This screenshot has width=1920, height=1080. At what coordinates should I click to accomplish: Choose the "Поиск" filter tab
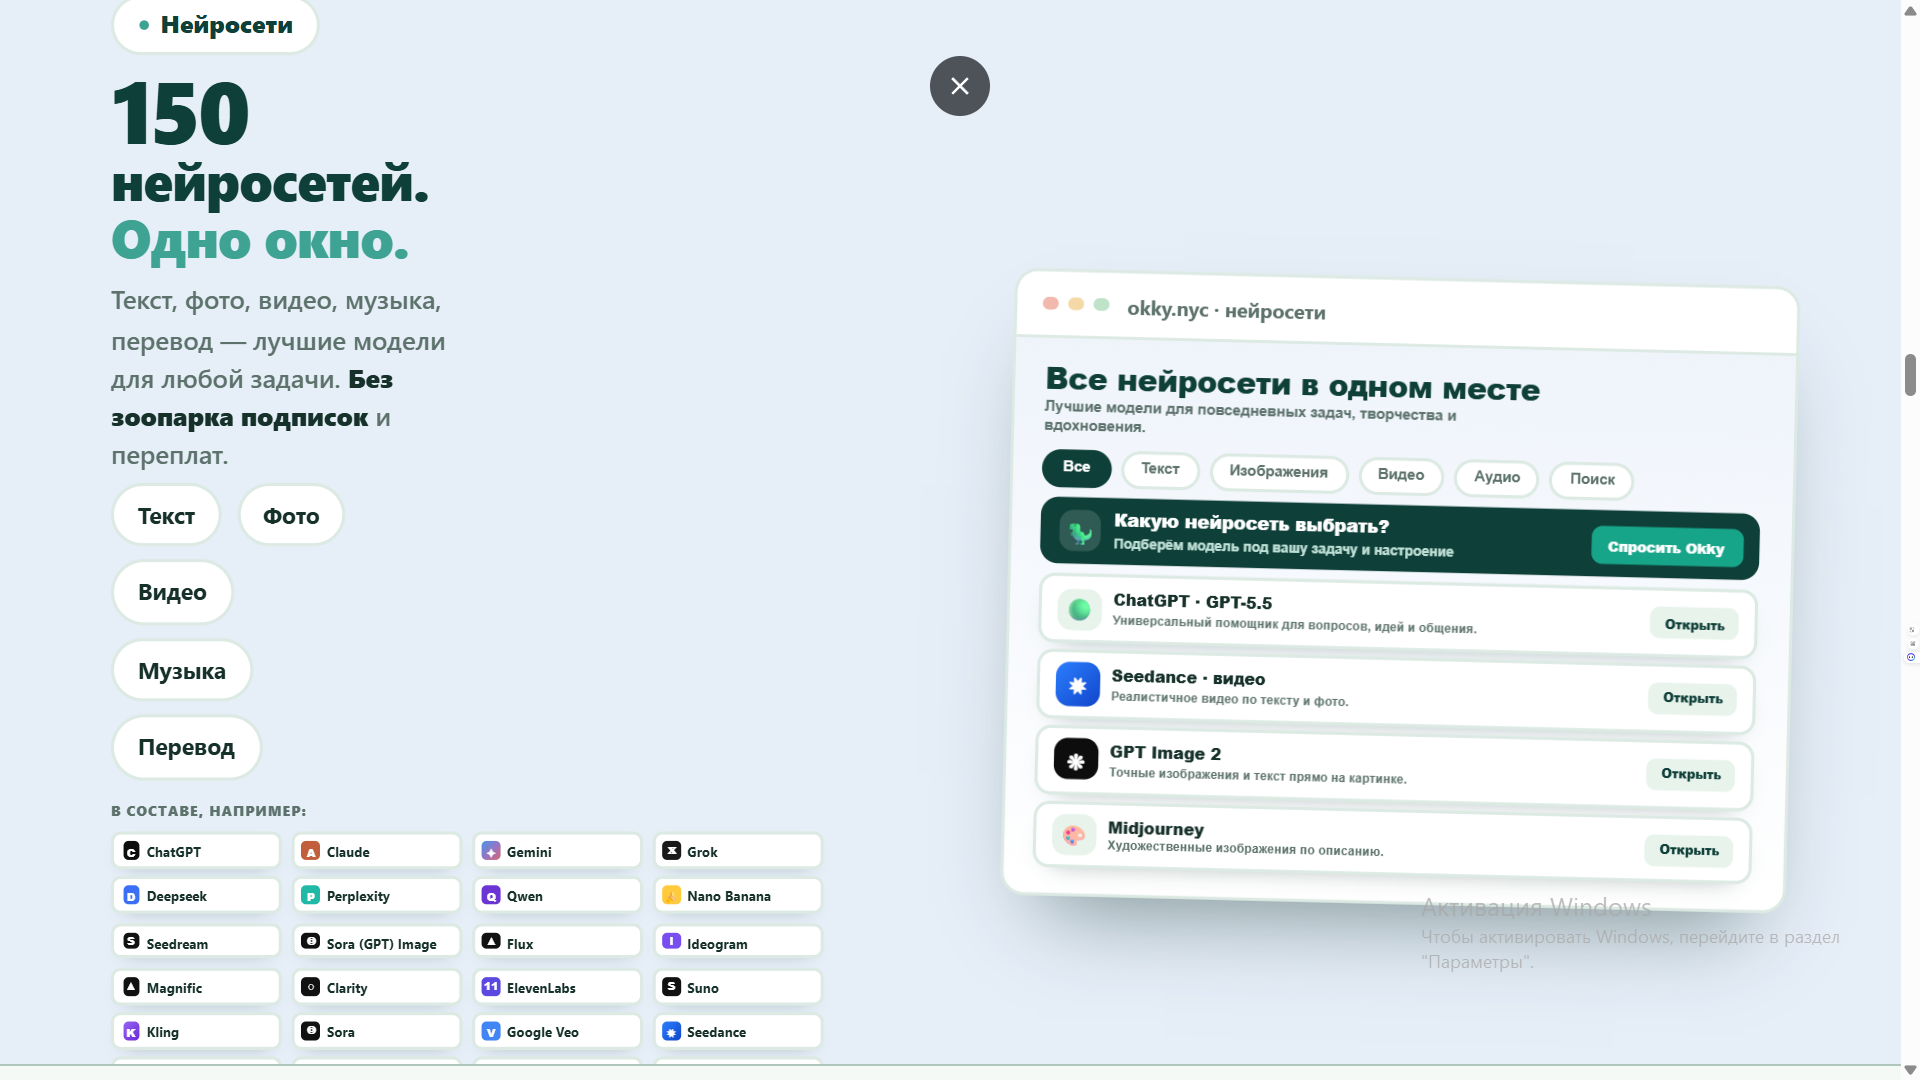tap(1591, 479)
